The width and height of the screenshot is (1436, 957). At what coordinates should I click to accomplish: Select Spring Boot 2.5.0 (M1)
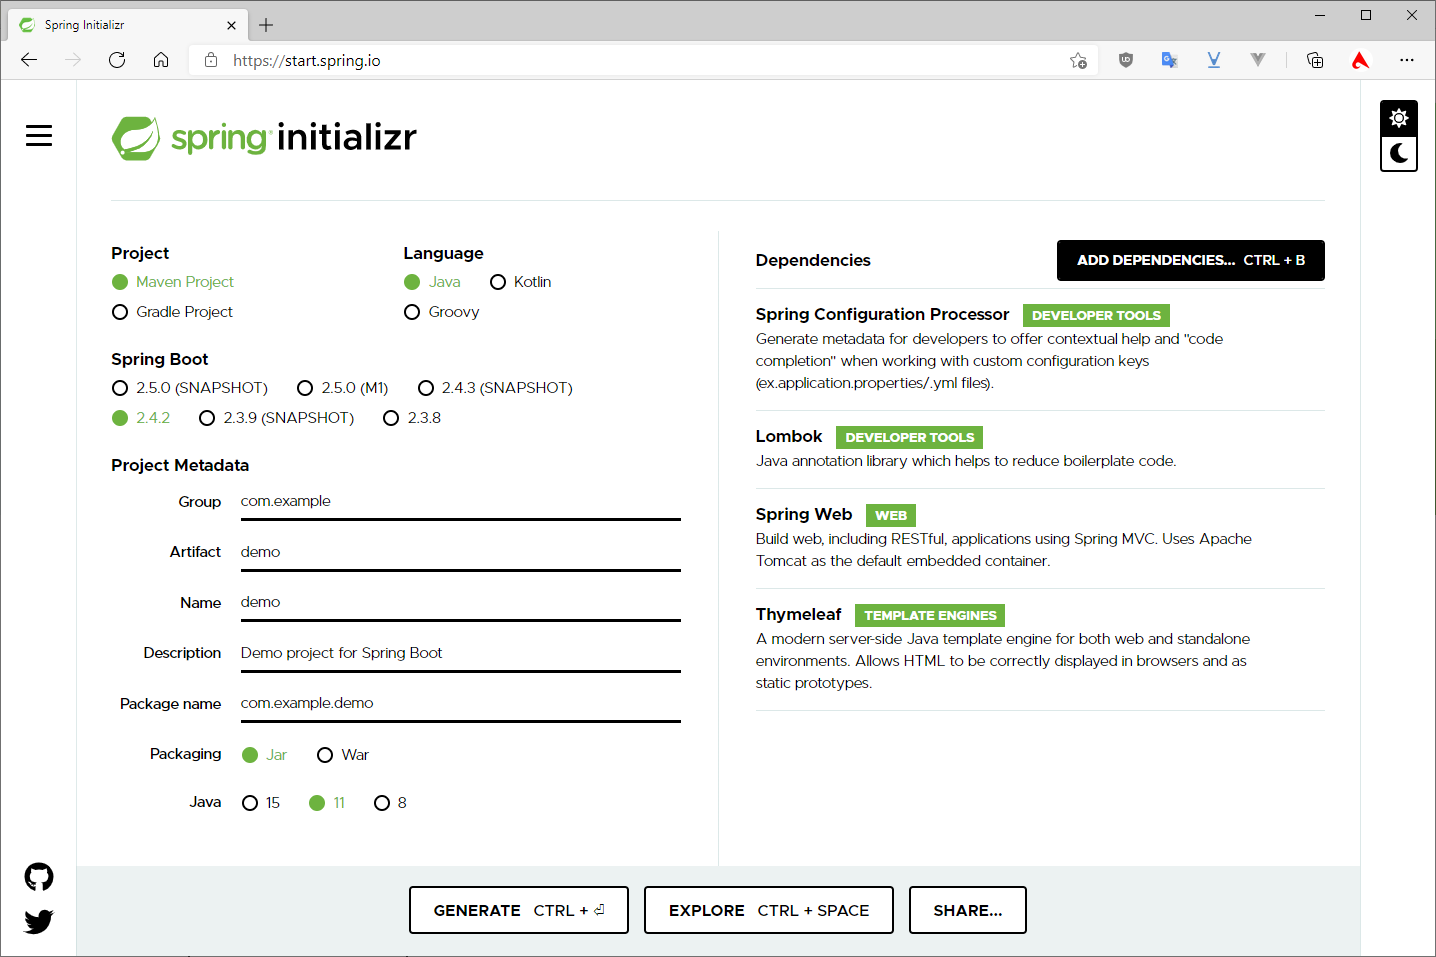tap(343, 388)
